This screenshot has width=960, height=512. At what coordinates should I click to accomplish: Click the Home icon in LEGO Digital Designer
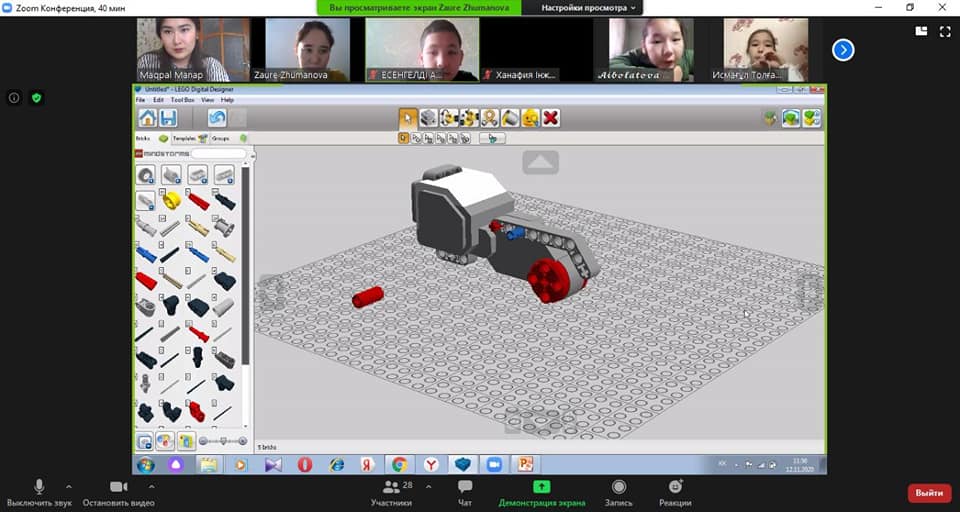click(x=147, y=118)
